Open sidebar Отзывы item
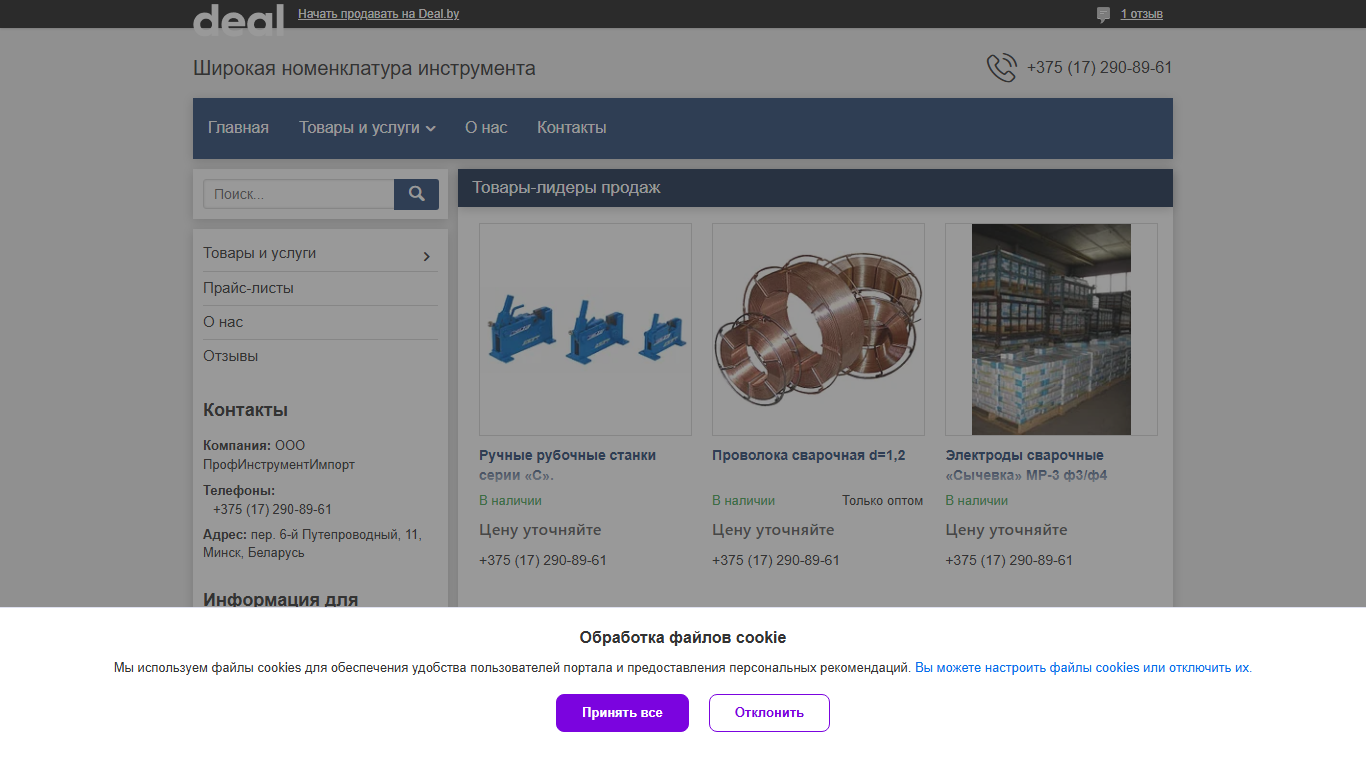 [x=230, y=356]
